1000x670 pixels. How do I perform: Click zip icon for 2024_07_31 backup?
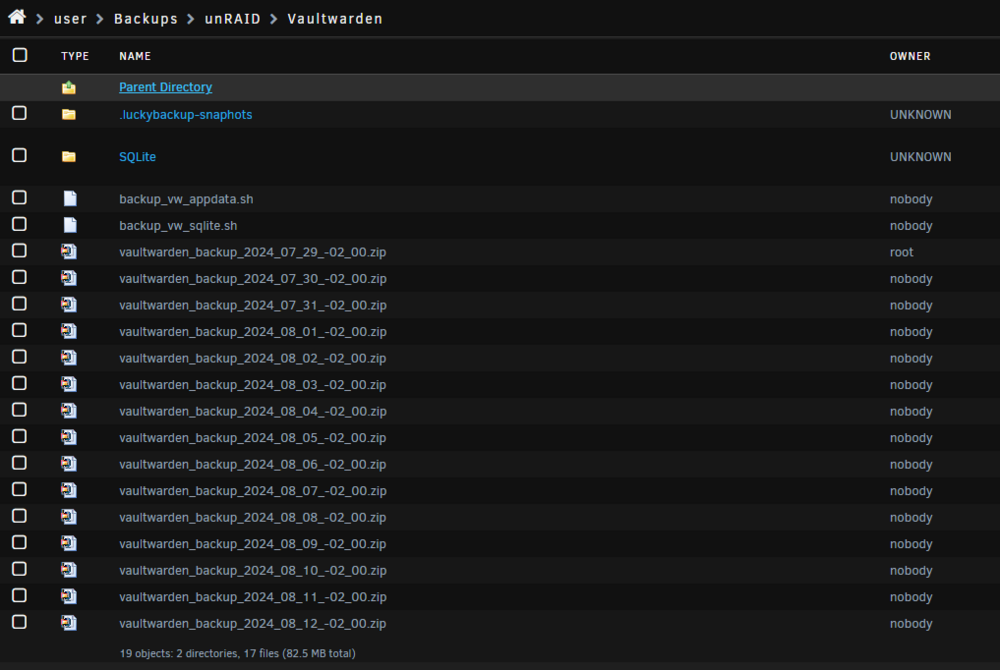click(x=69, y=305)
